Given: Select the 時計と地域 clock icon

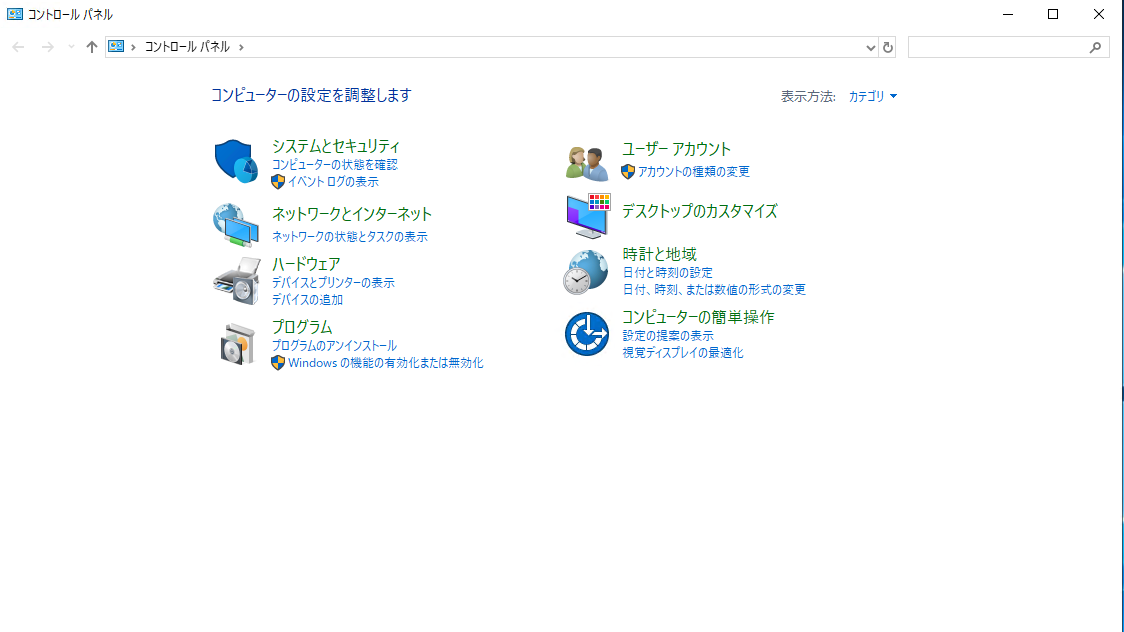Looking at the screenshot, I should pyautogui.click(x=586, y=271).
